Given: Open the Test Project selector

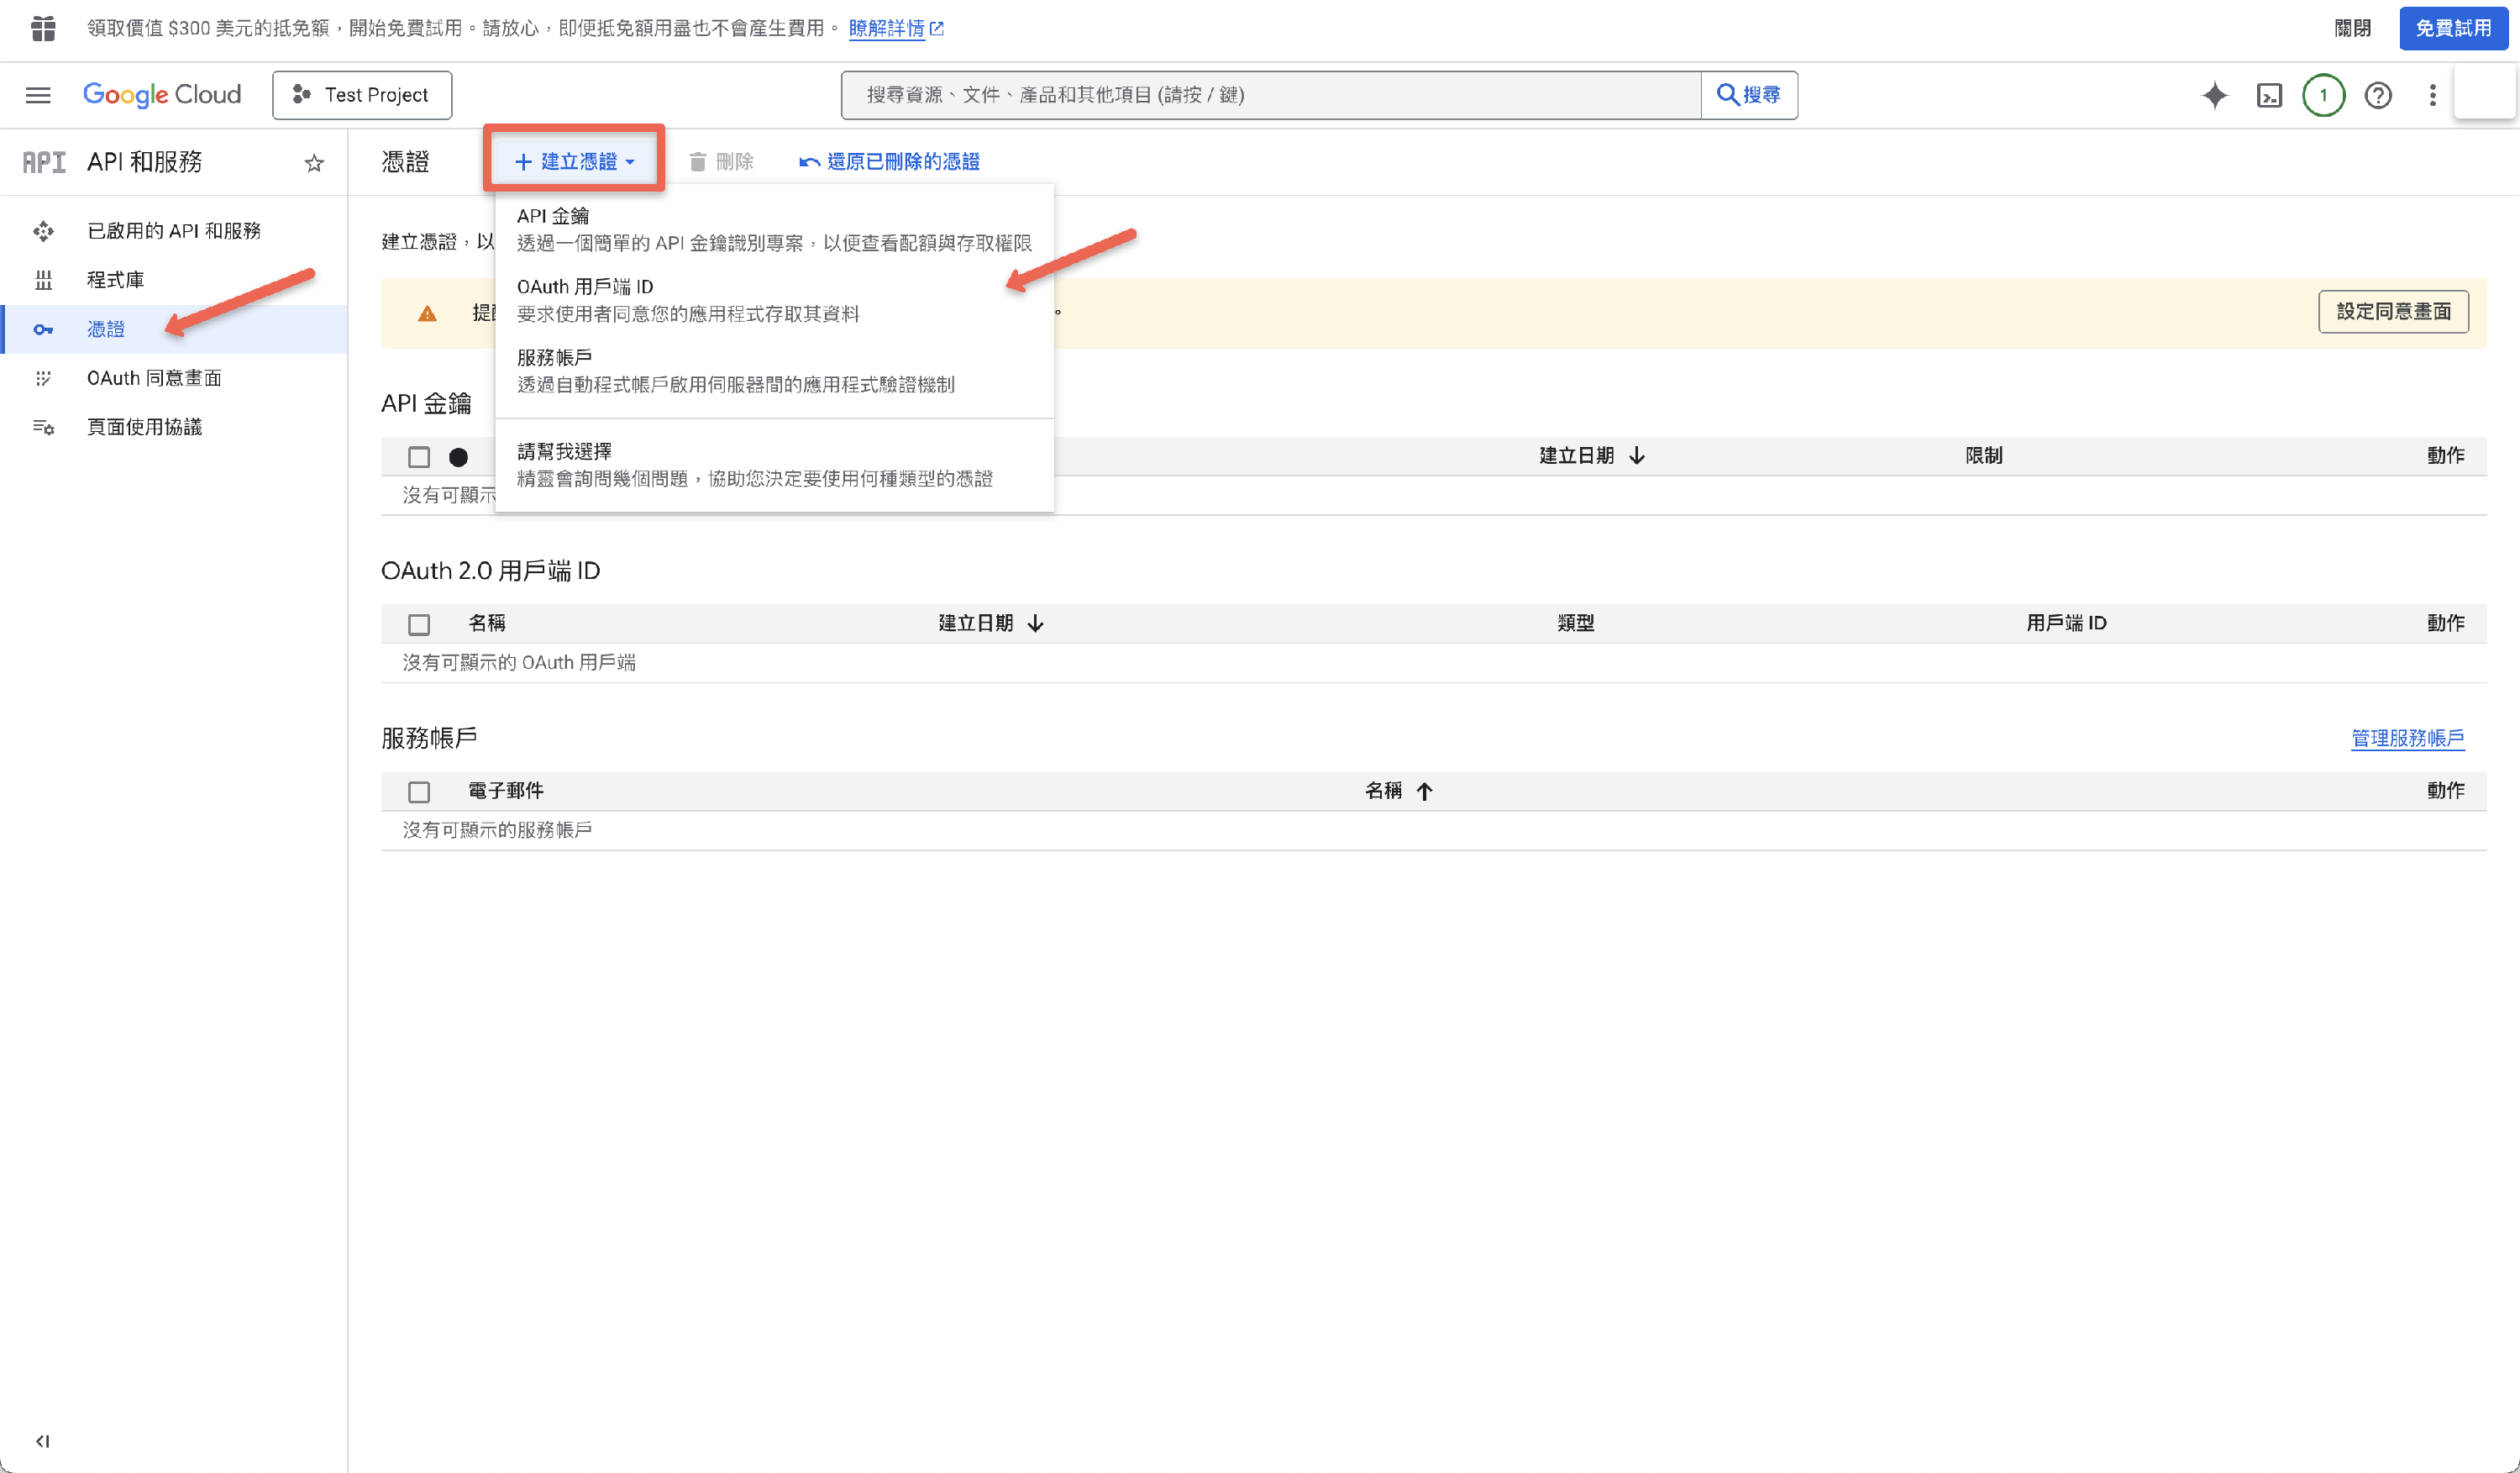Looking at the screenshot, I should 362,95.
